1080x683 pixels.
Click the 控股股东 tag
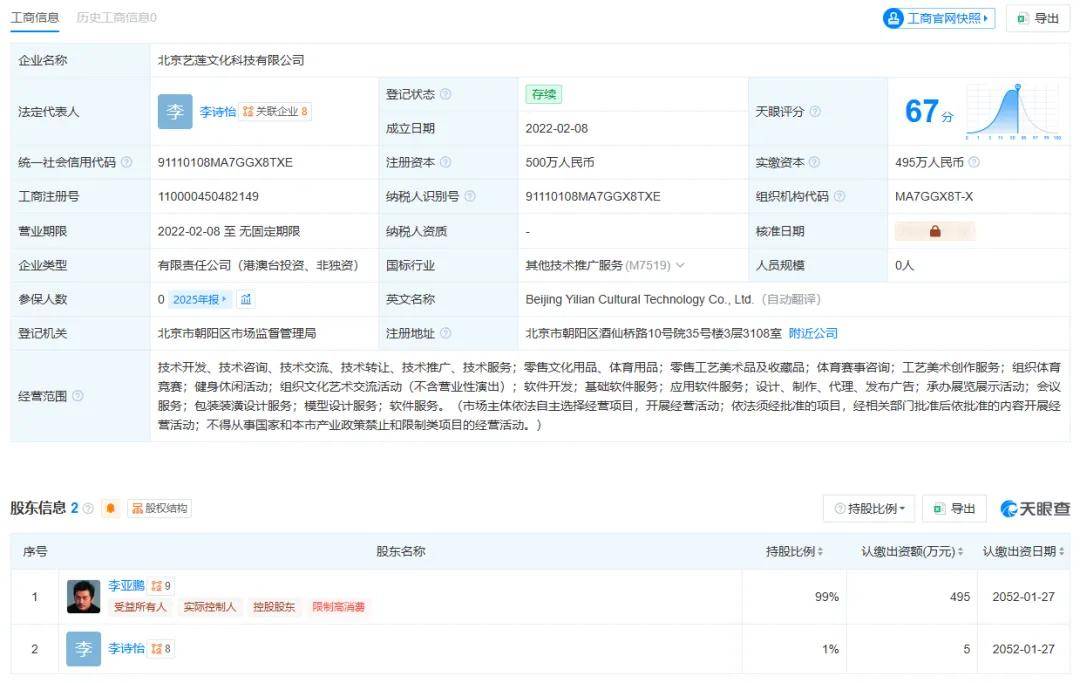273,607
